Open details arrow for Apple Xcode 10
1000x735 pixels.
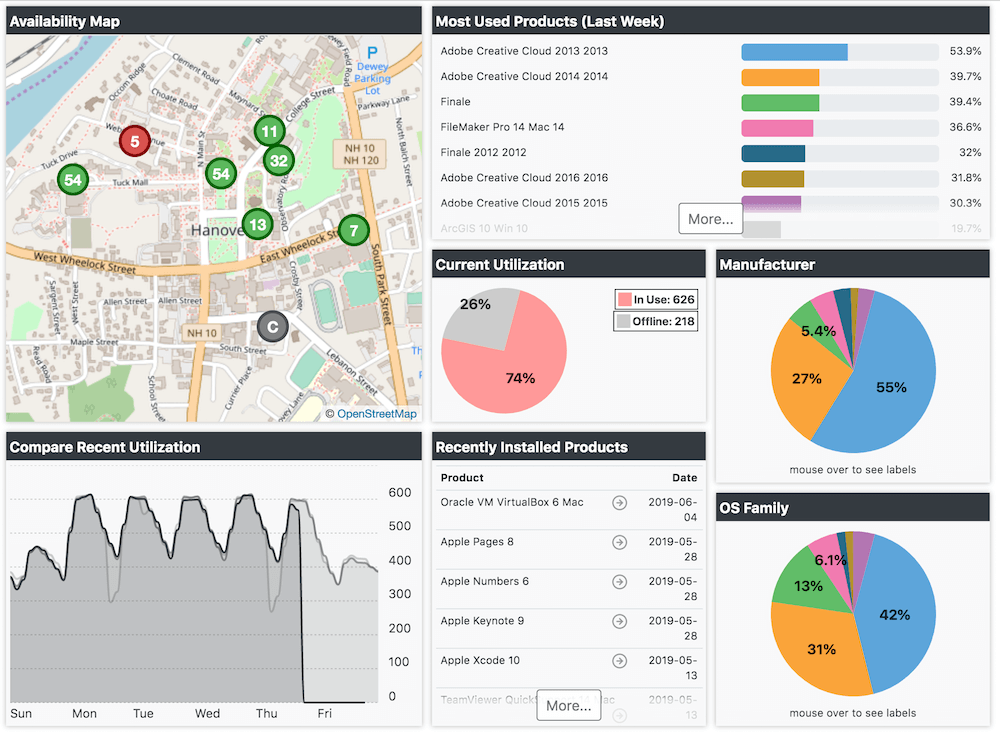point(619,661)
